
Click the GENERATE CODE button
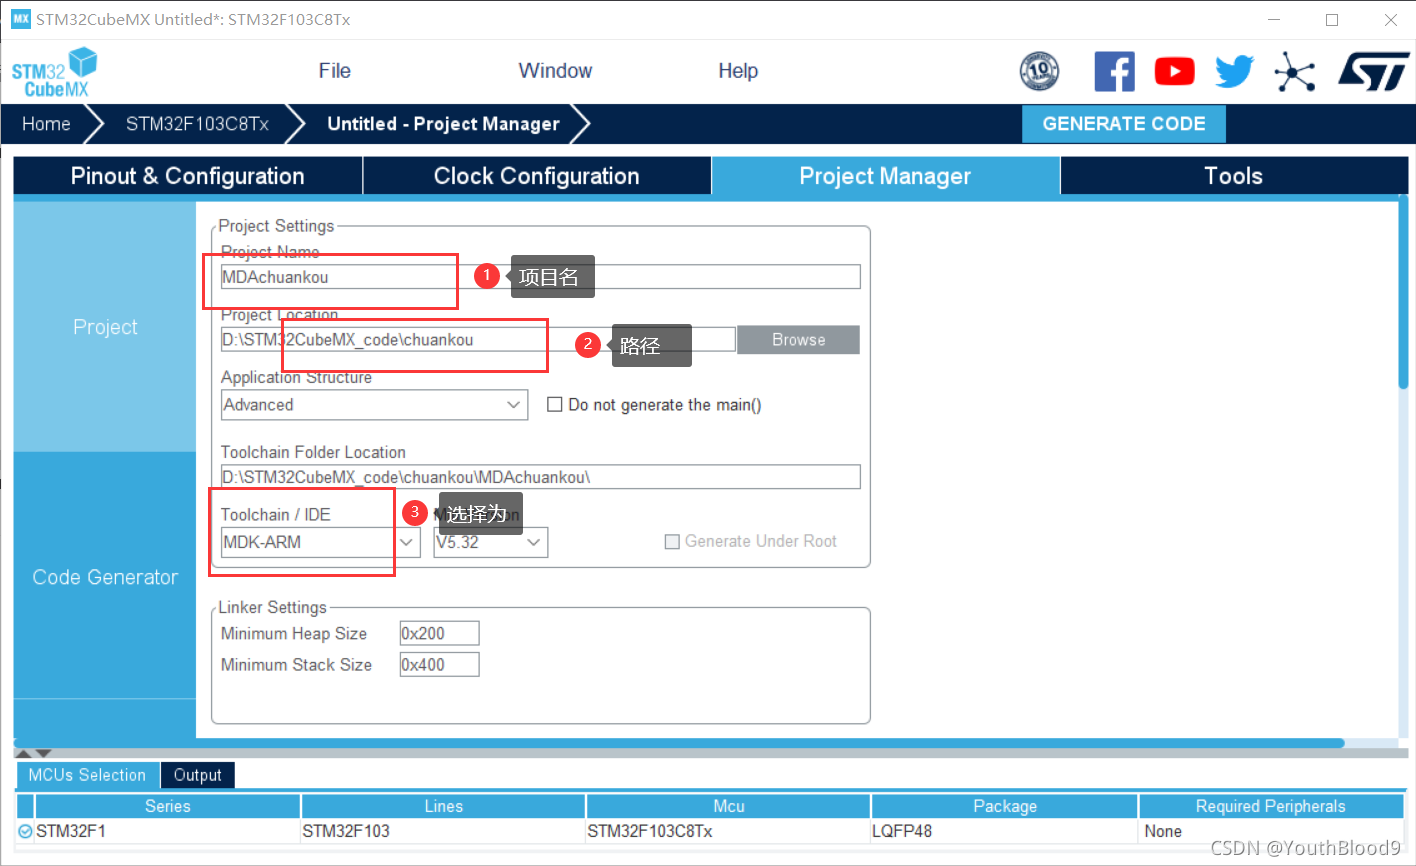point(1124,124)
